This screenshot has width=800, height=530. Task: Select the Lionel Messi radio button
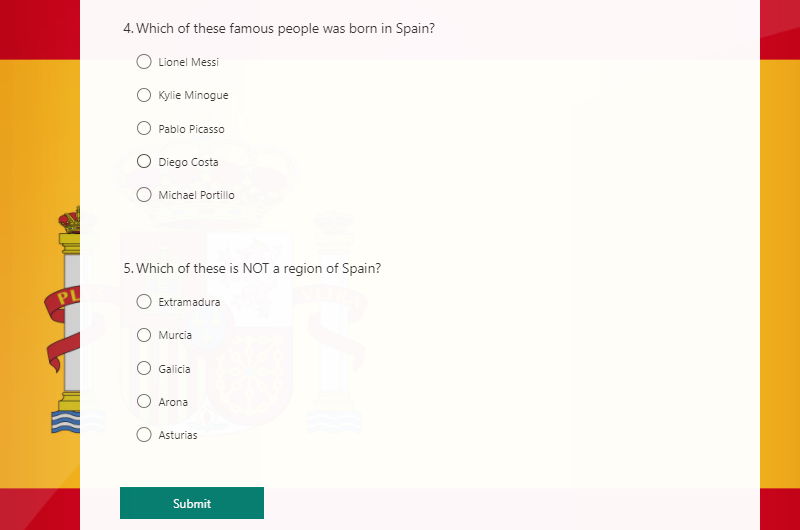(144, 62)
